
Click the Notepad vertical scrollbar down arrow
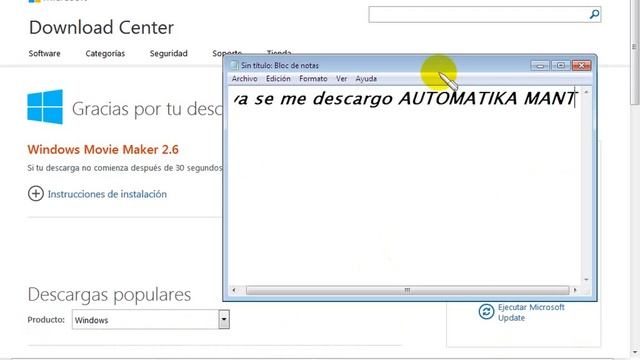(x=586, y=280)
